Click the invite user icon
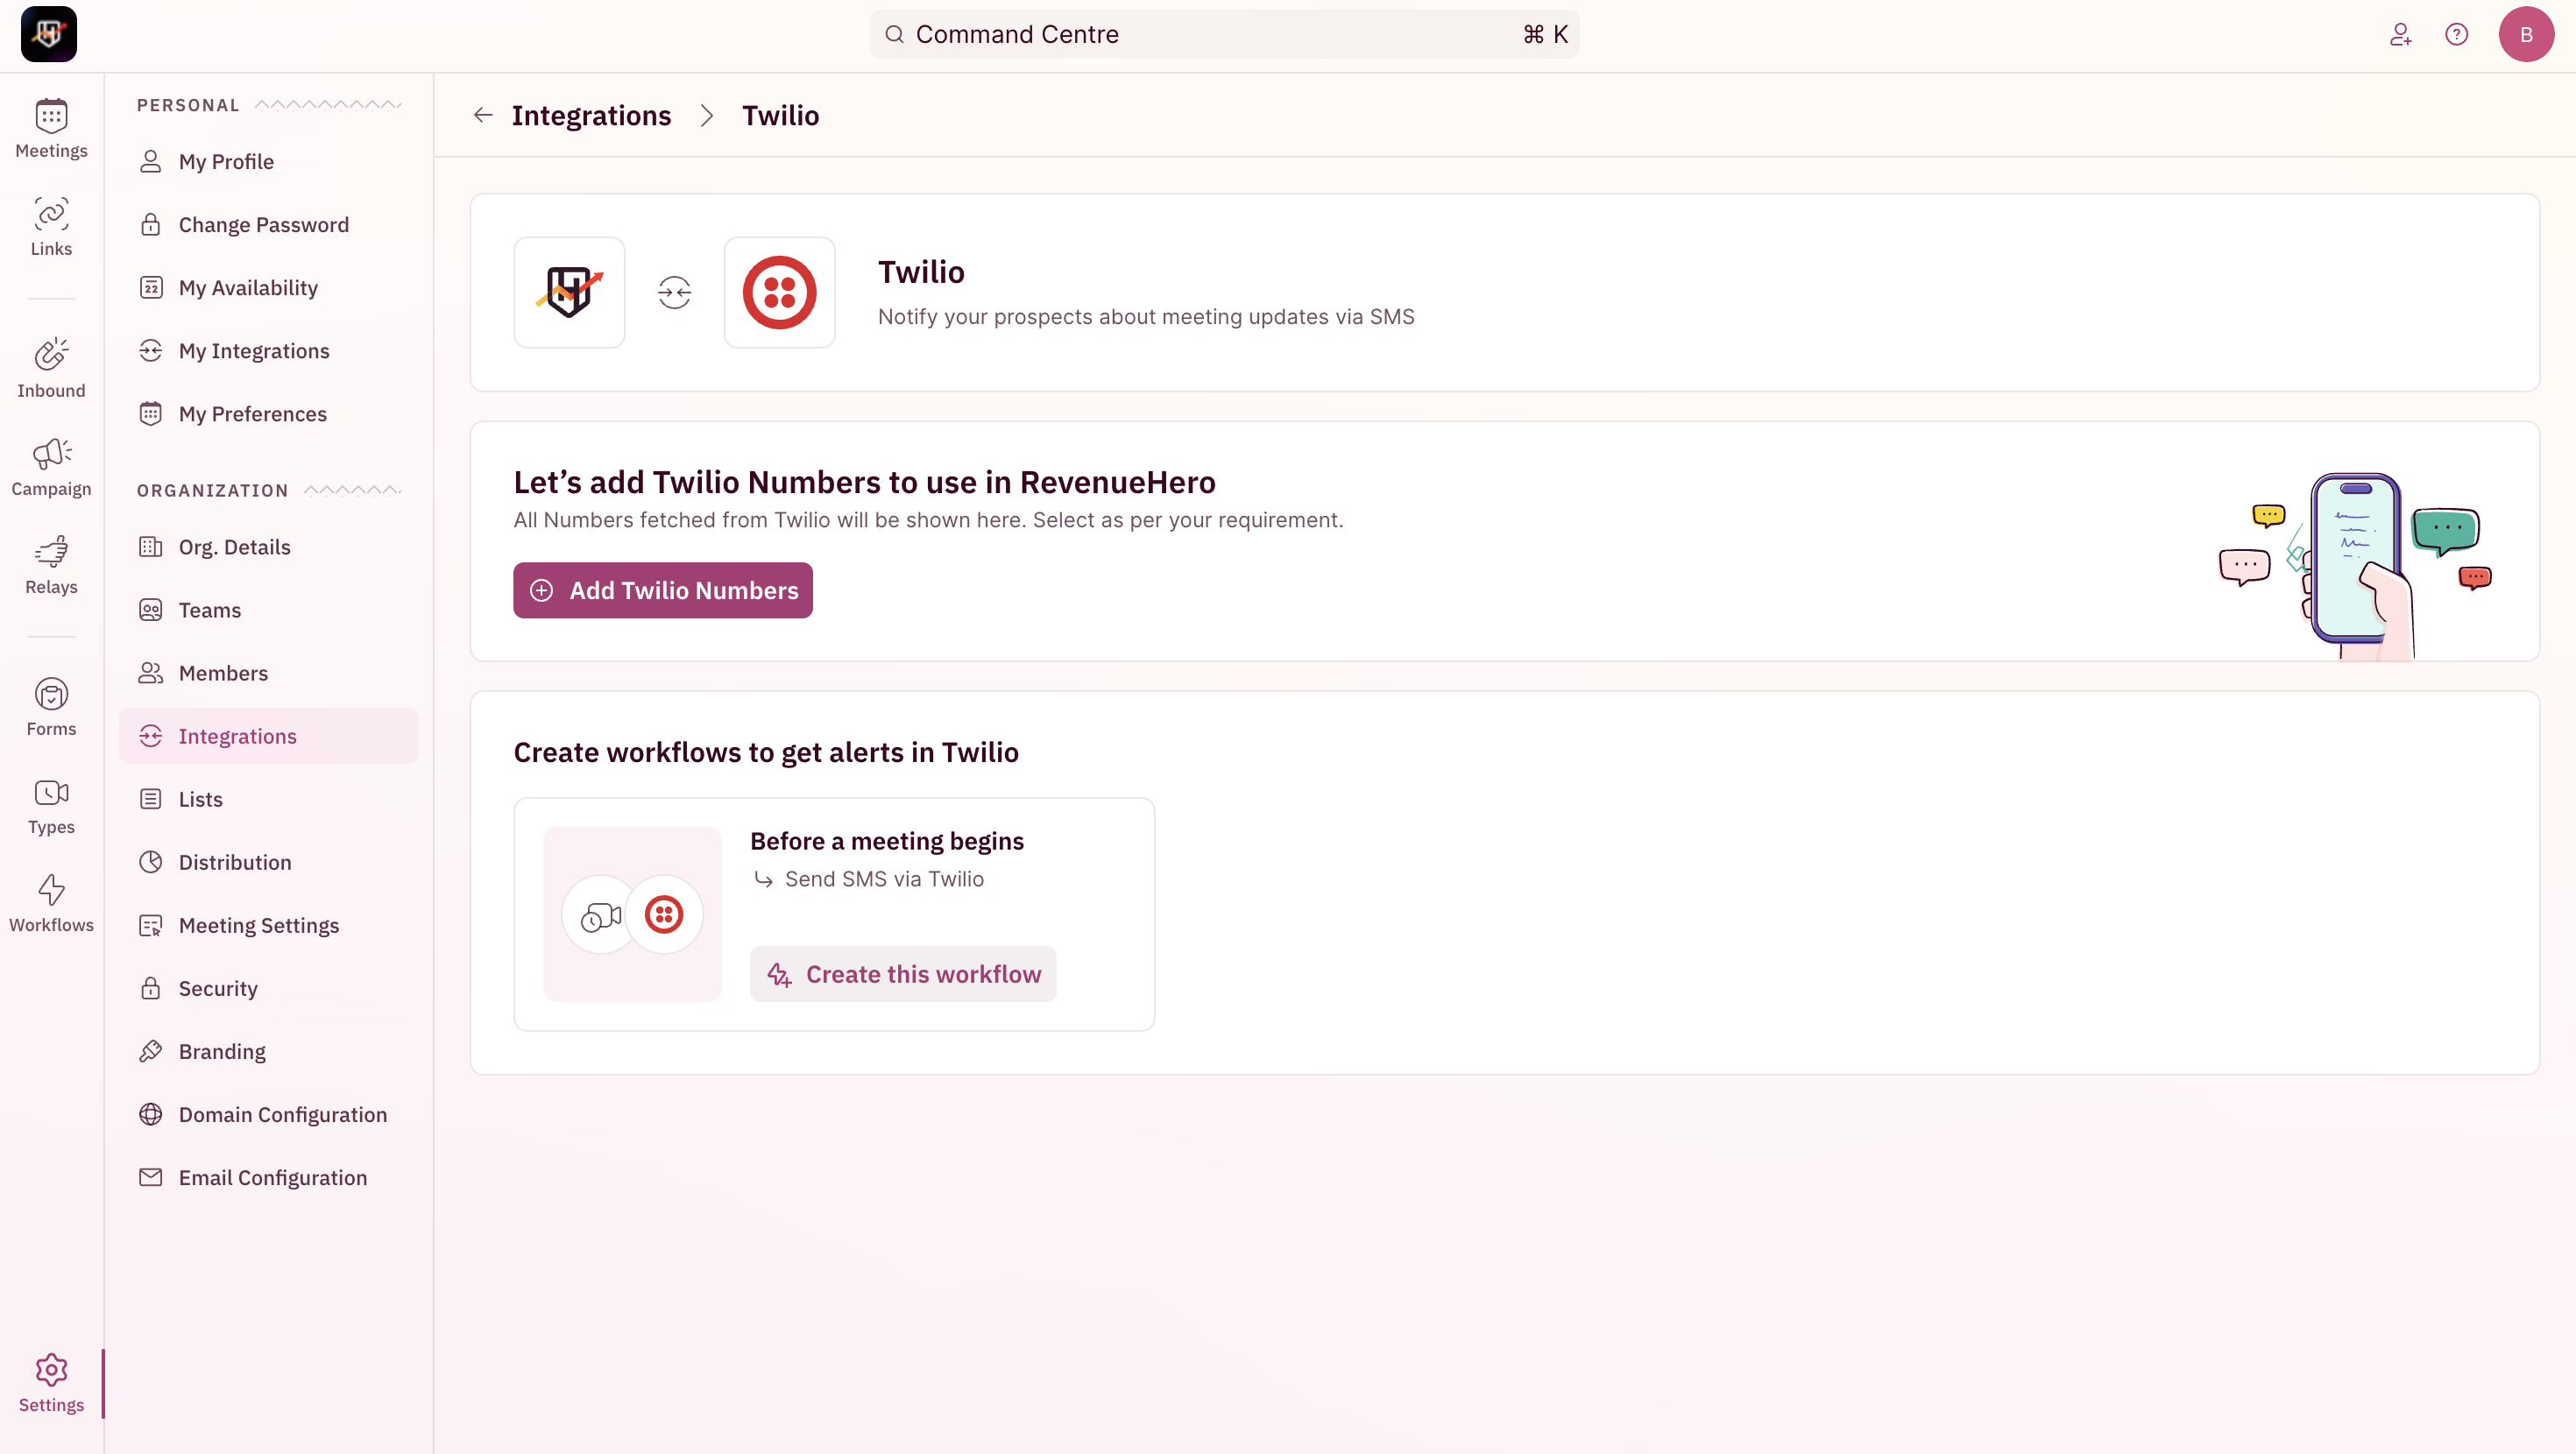 2401,35
